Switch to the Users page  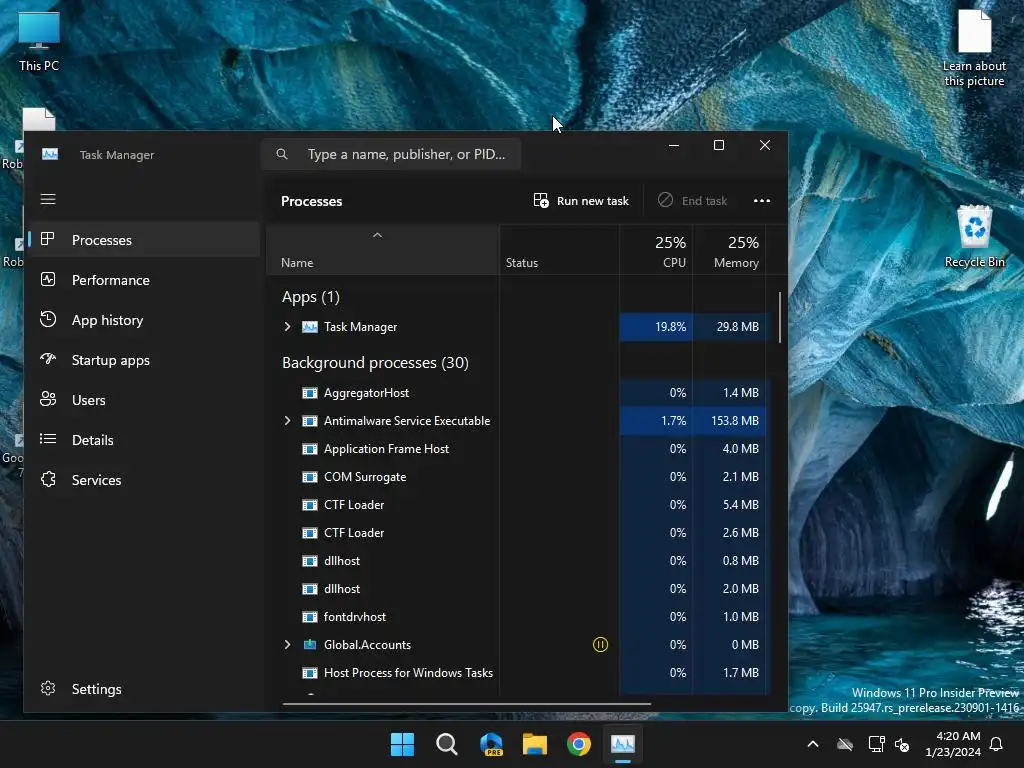pos(144,400)
